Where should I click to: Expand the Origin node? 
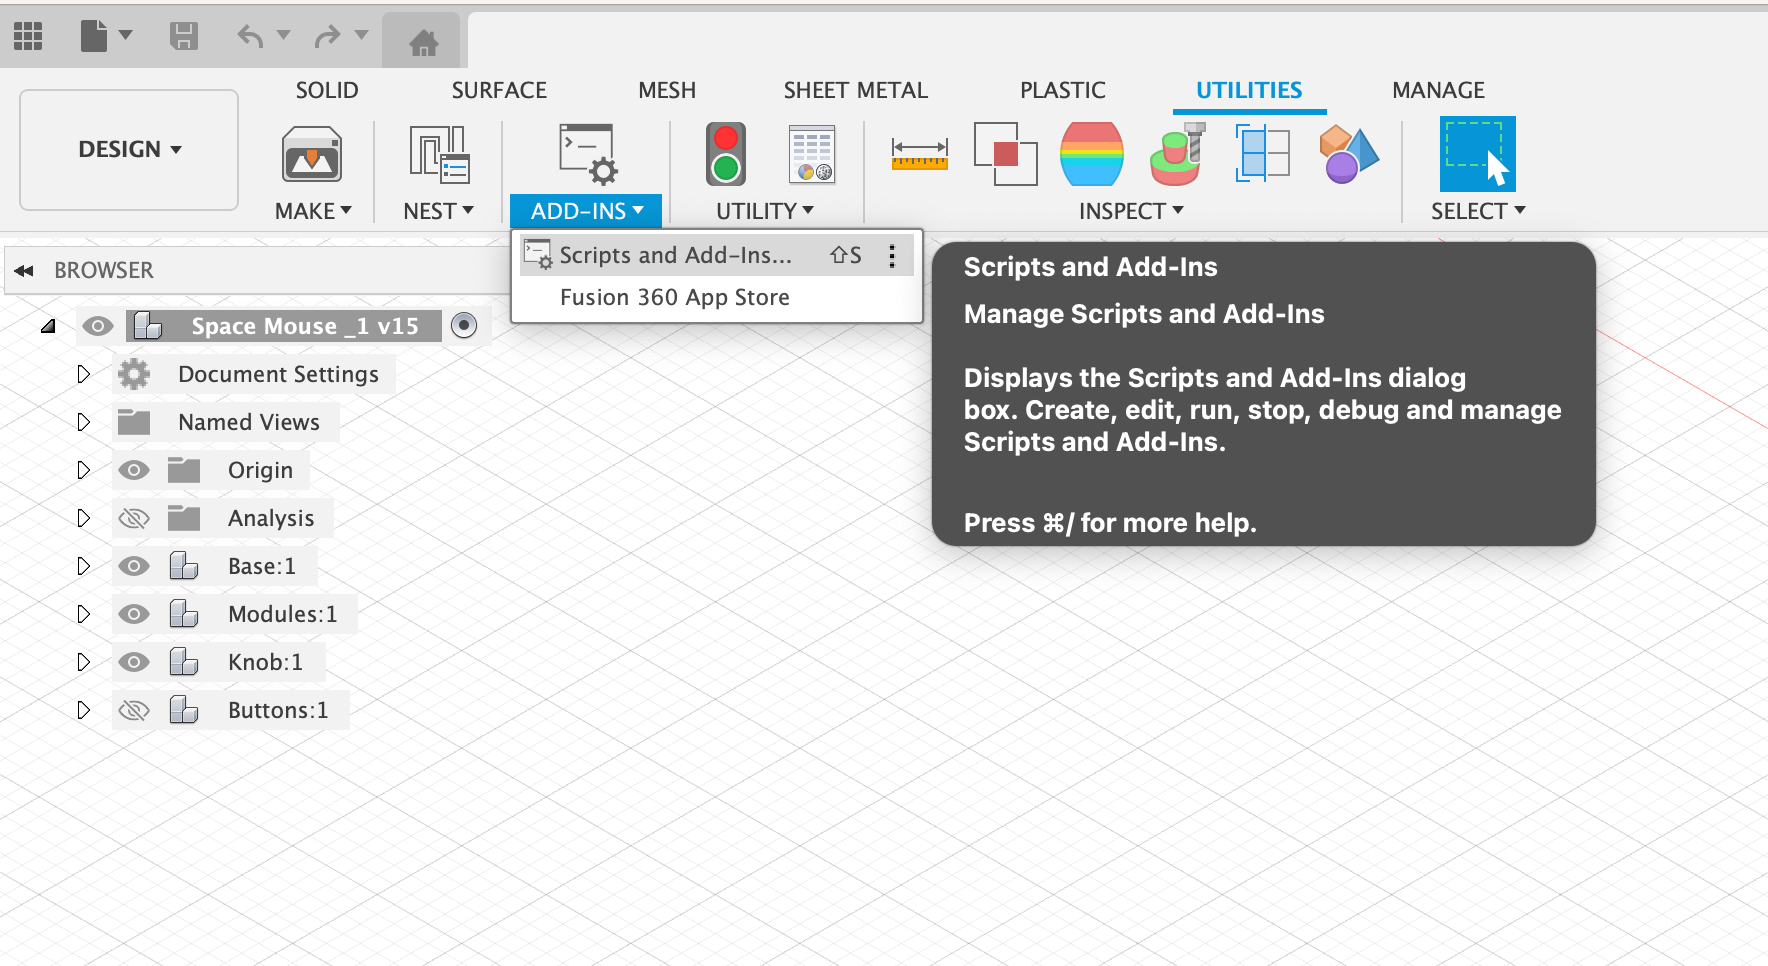(x=84, y=470)
